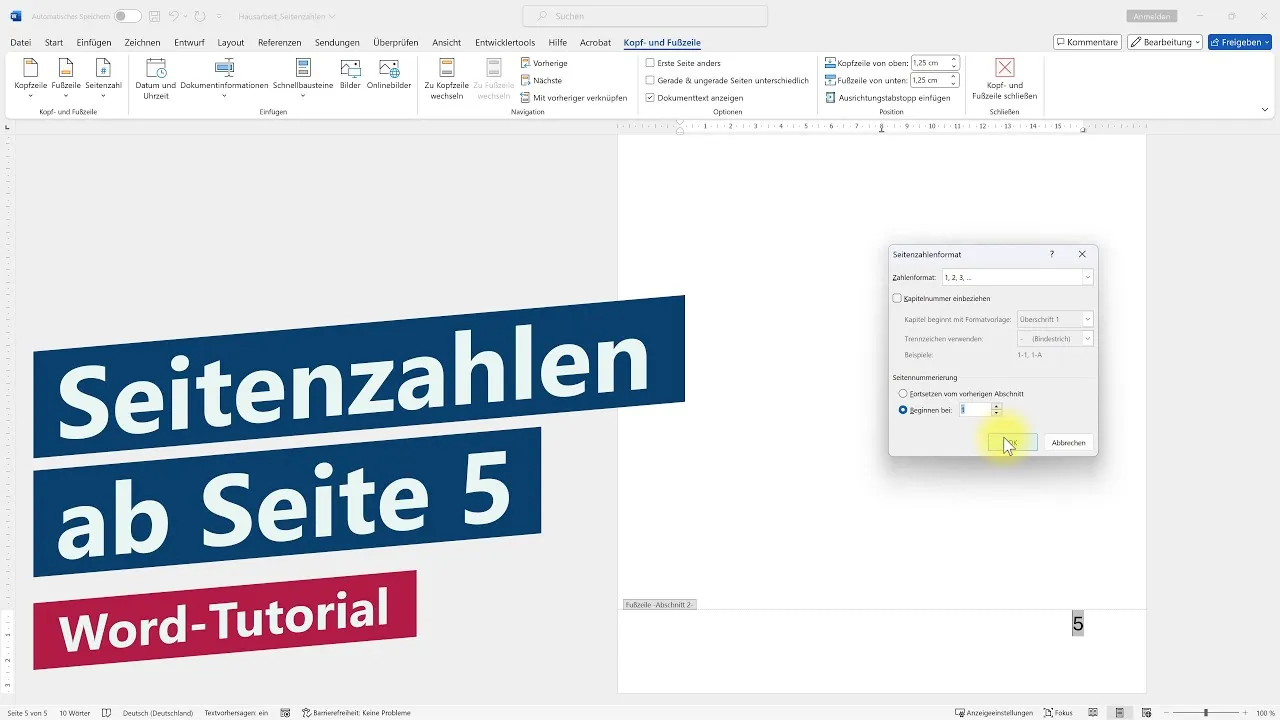Click the Beginnen bei number field
This screenshot has height=720, width=1280.
click(974, 410)
